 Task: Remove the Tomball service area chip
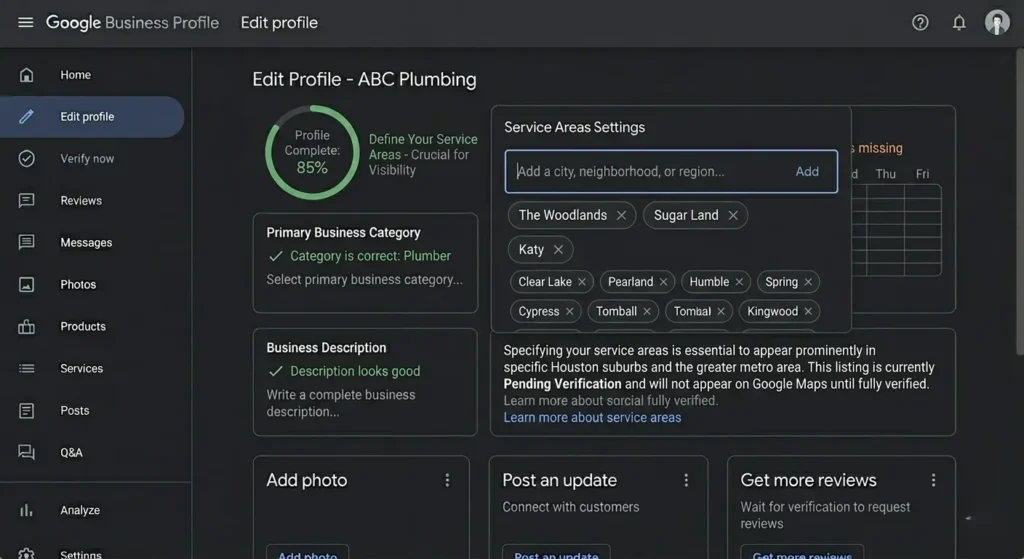(x=647, y=311)
